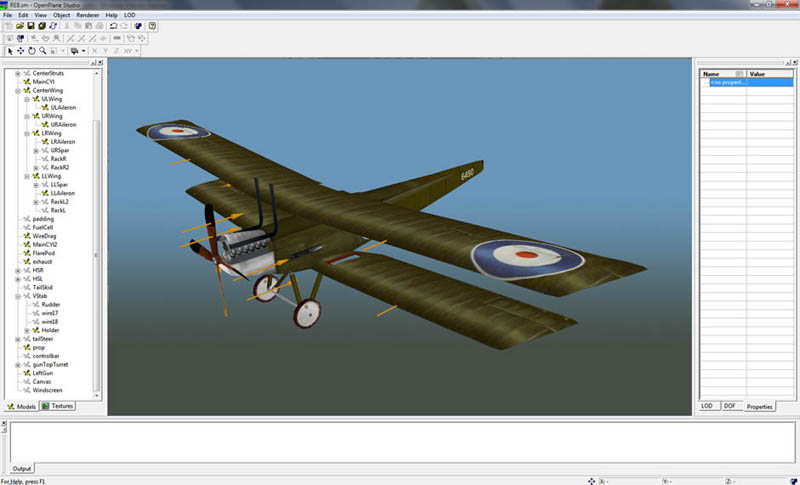Screen dimensions: 800x485
Task: Click the Redo arrow icon
Action: pos(124,26)
